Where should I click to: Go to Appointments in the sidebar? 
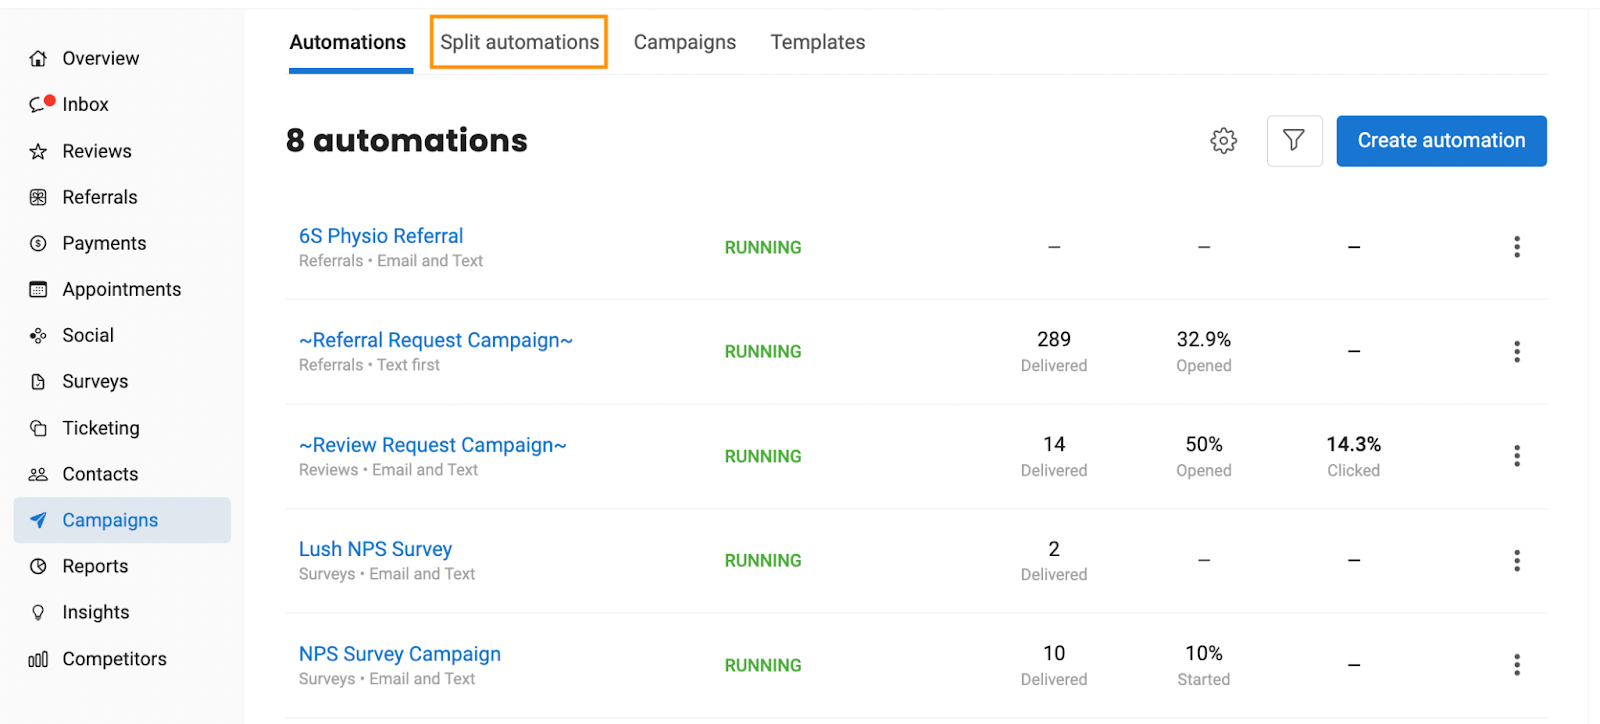click(121, 289)
